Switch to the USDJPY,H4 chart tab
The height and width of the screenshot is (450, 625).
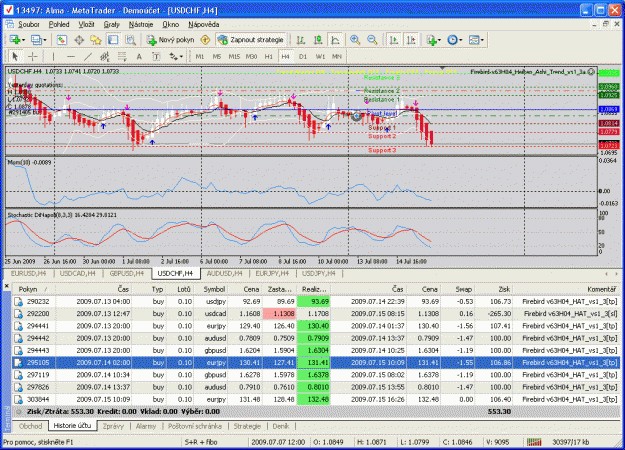(x=318, y=273)
